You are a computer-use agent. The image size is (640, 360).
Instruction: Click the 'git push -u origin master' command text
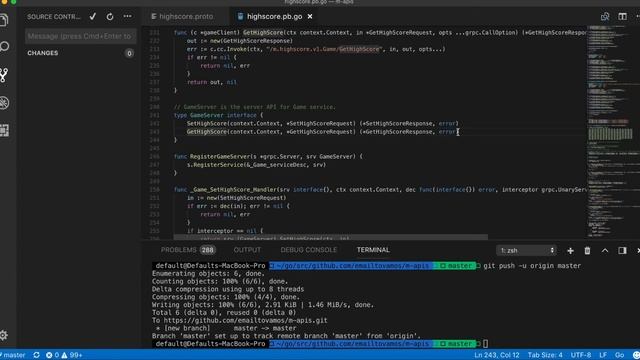pos(532,266)
